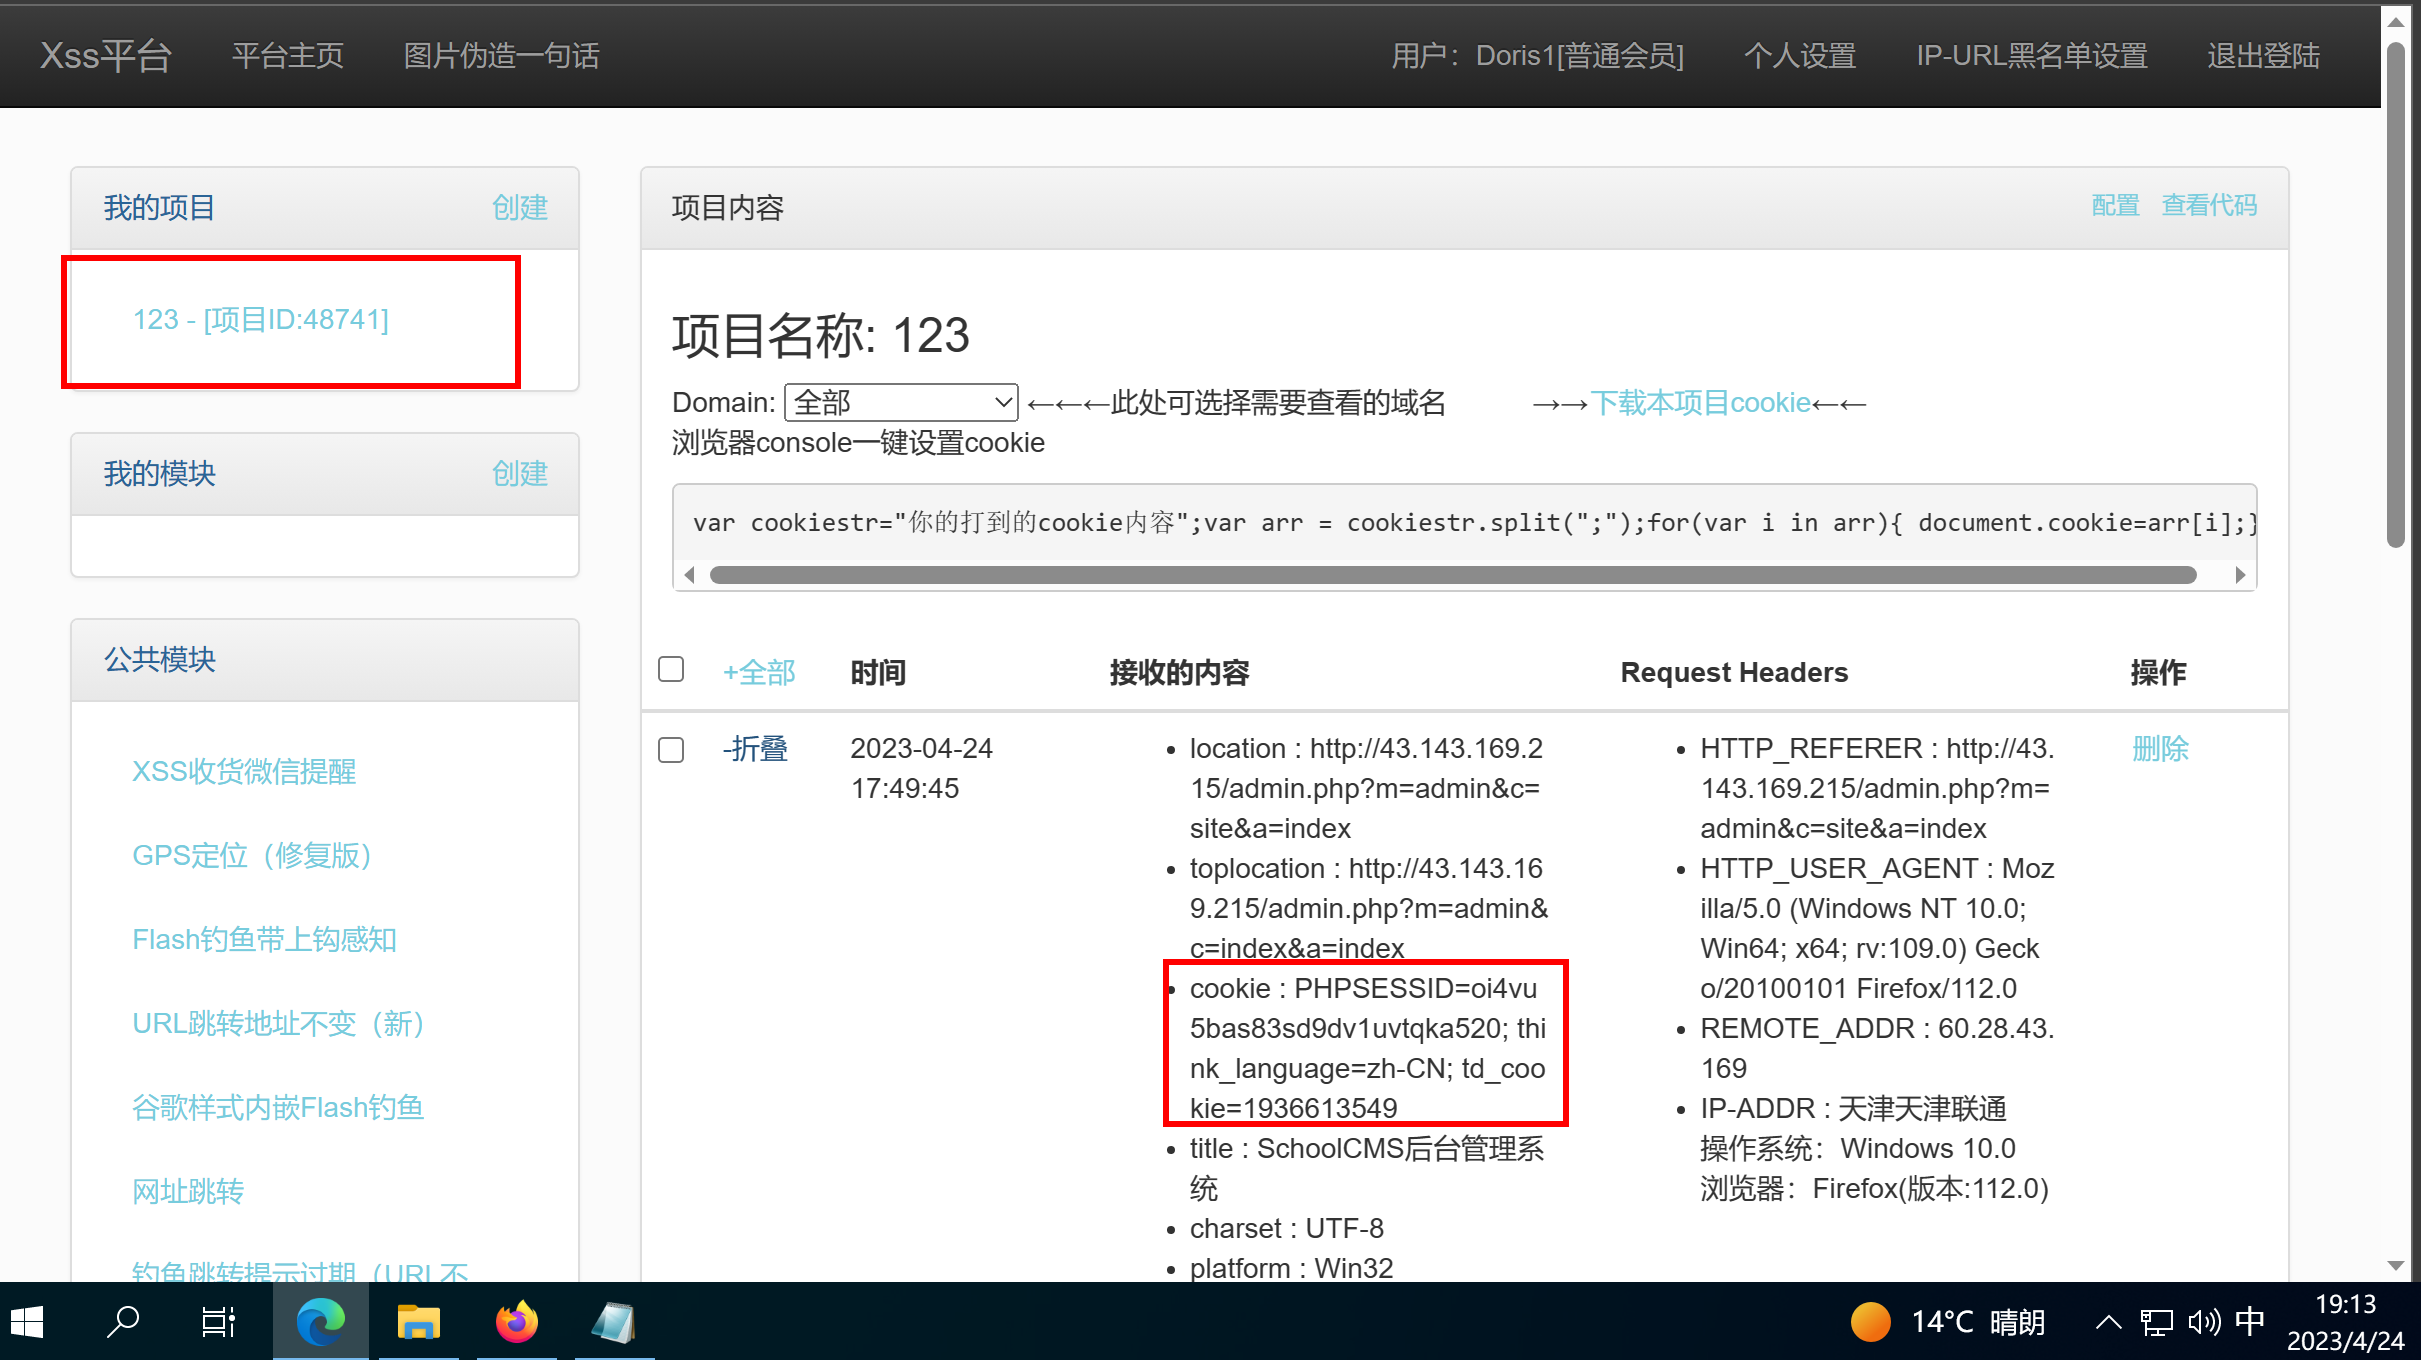Click the Windows Start button
This screenshot has width=2421, height=1360.
[26, 1322]
